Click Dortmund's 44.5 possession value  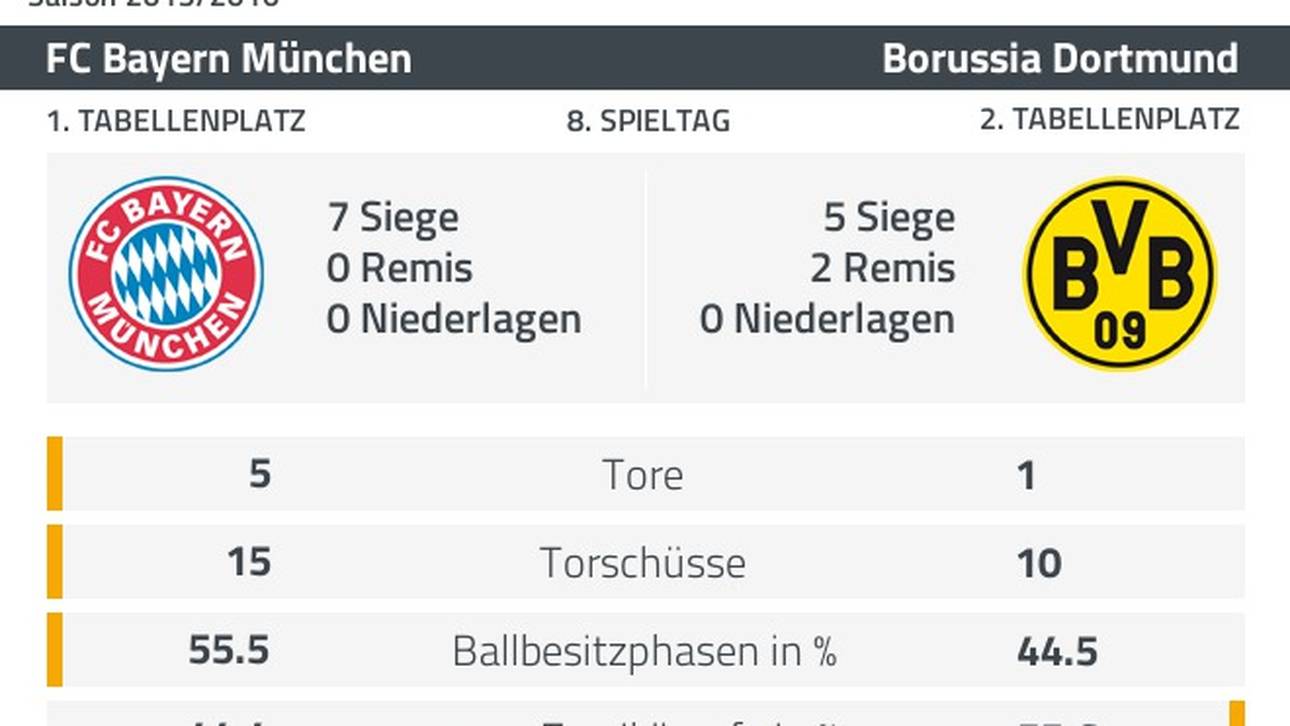1058,651
